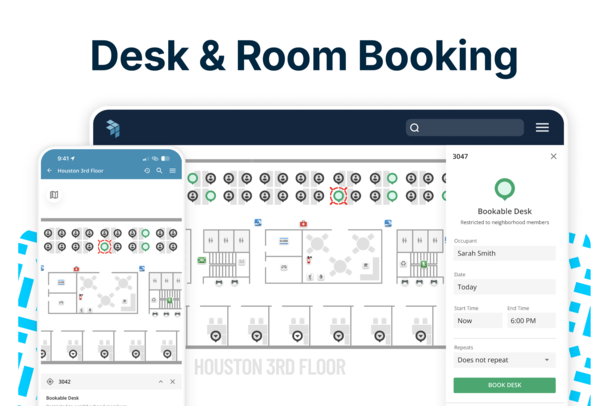Expand the Repeats dropdown
Image resolution: width=609 pixels, height=406 pixels.
(x=504, y=359)
